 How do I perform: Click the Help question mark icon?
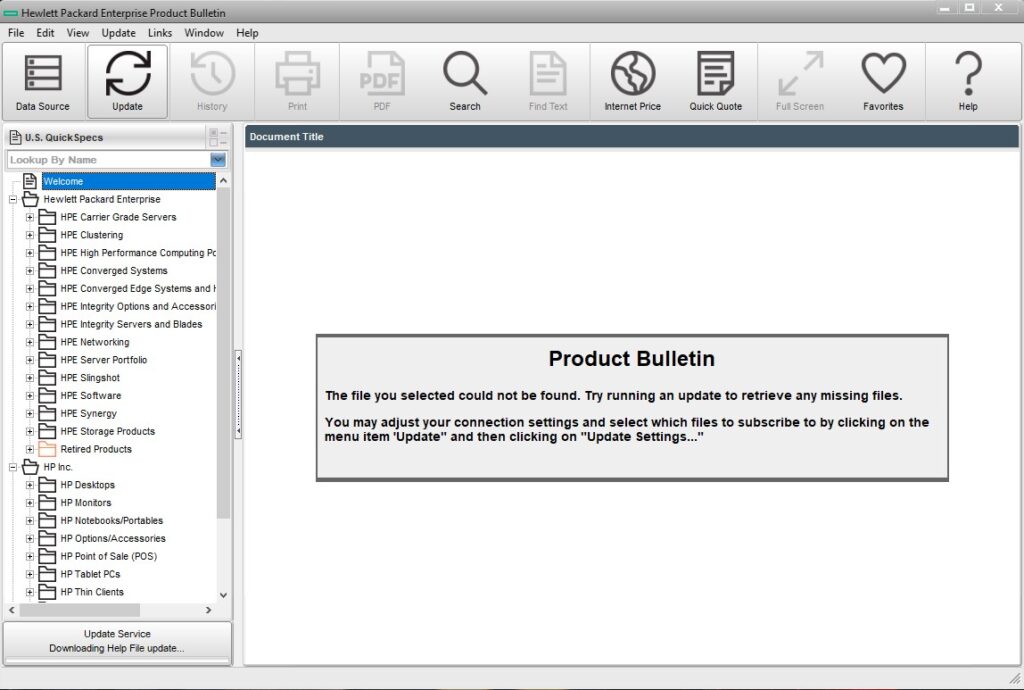967,81
